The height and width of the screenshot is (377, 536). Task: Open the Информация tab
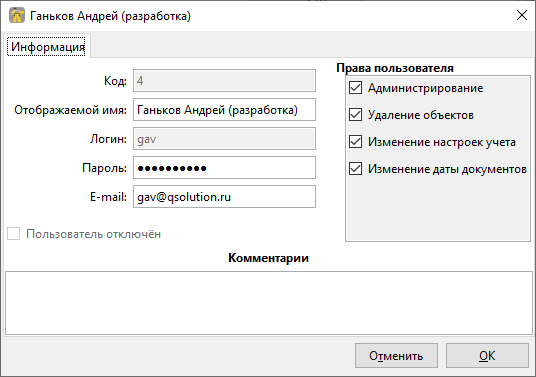click(x=46, y=46)
